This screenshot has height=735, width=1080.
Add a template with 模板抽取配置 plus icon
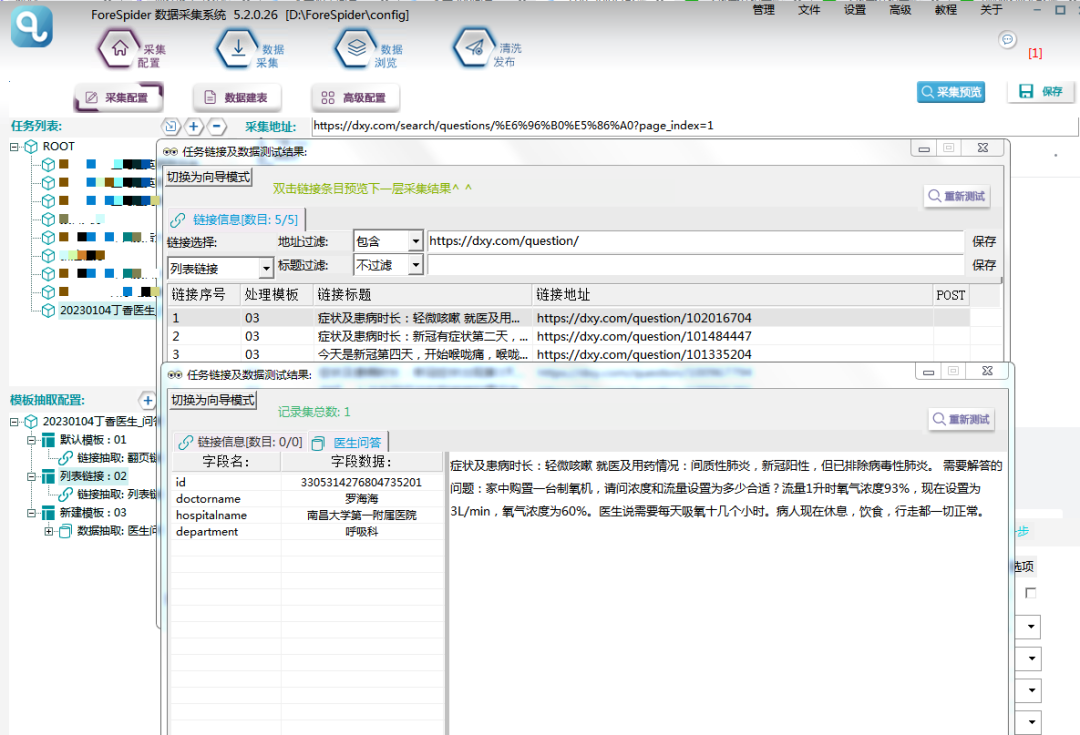[147, 400]
